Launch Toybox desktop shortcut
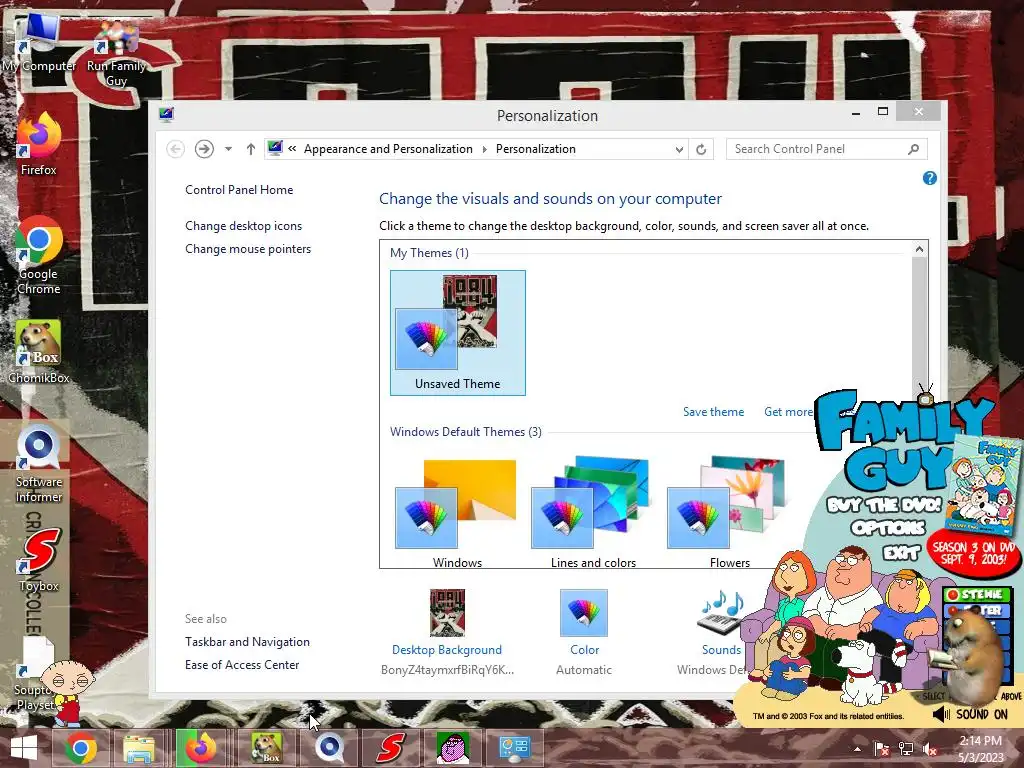Image resolution: width=1024 pixels, height=768 pixels. (39, 560)
